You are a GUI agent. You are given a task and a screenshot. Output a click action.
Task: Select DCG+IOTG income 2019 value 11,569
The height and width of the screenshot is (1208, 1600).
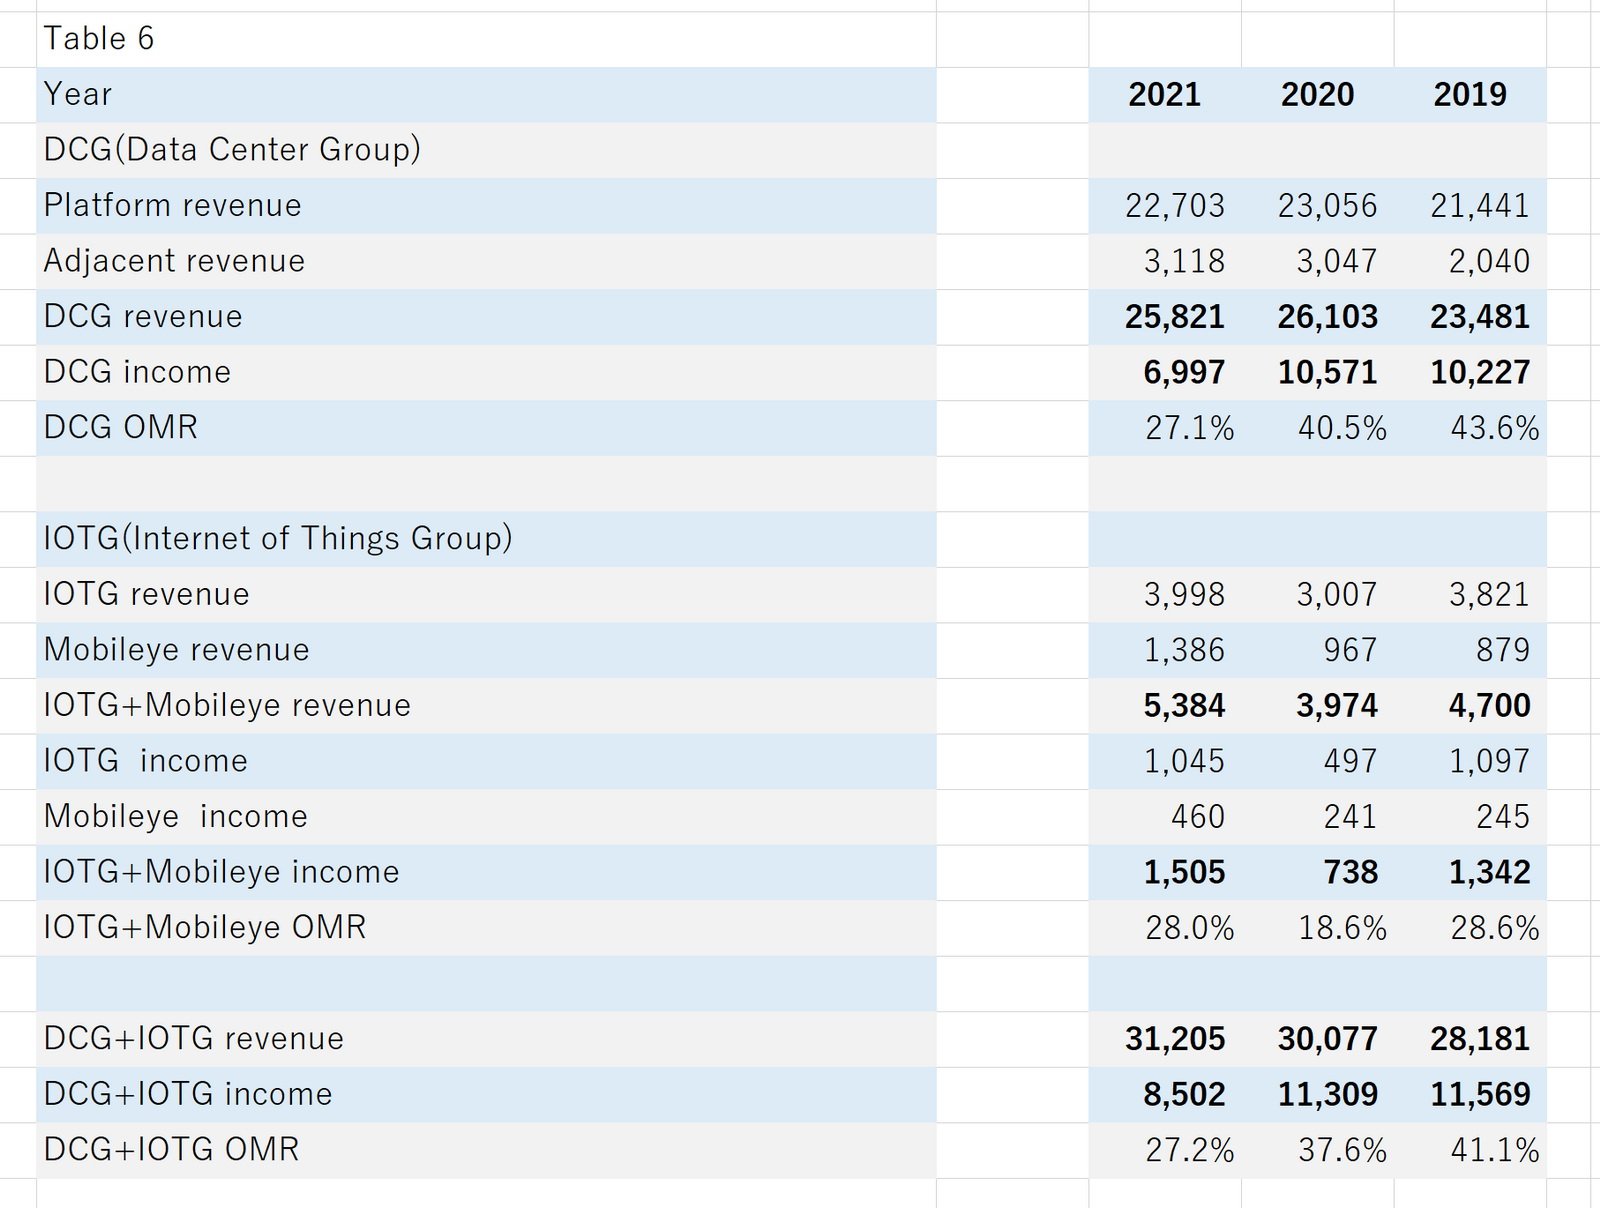[1470, 1094]
